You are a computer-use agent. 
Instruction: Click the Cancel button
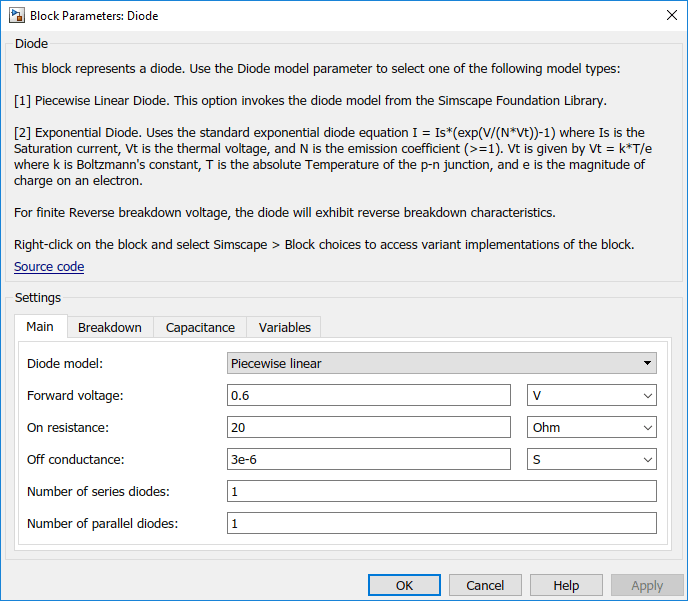click(485, 585)
